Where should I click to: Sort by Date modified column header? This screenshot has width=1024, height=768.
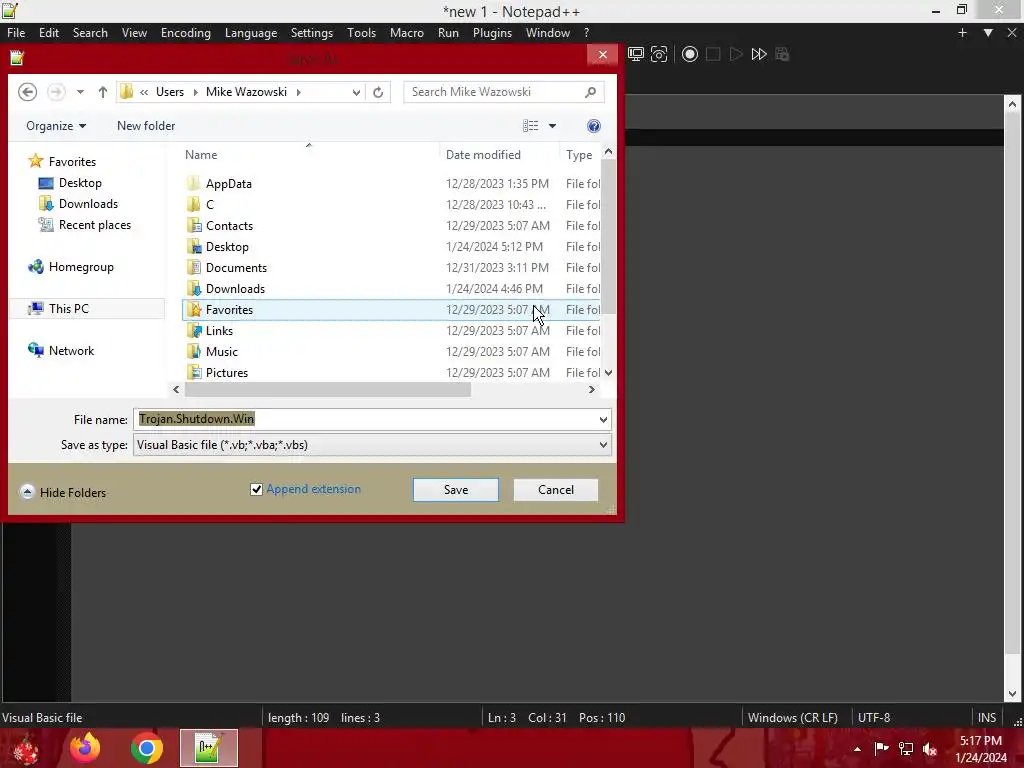(483, 155)
